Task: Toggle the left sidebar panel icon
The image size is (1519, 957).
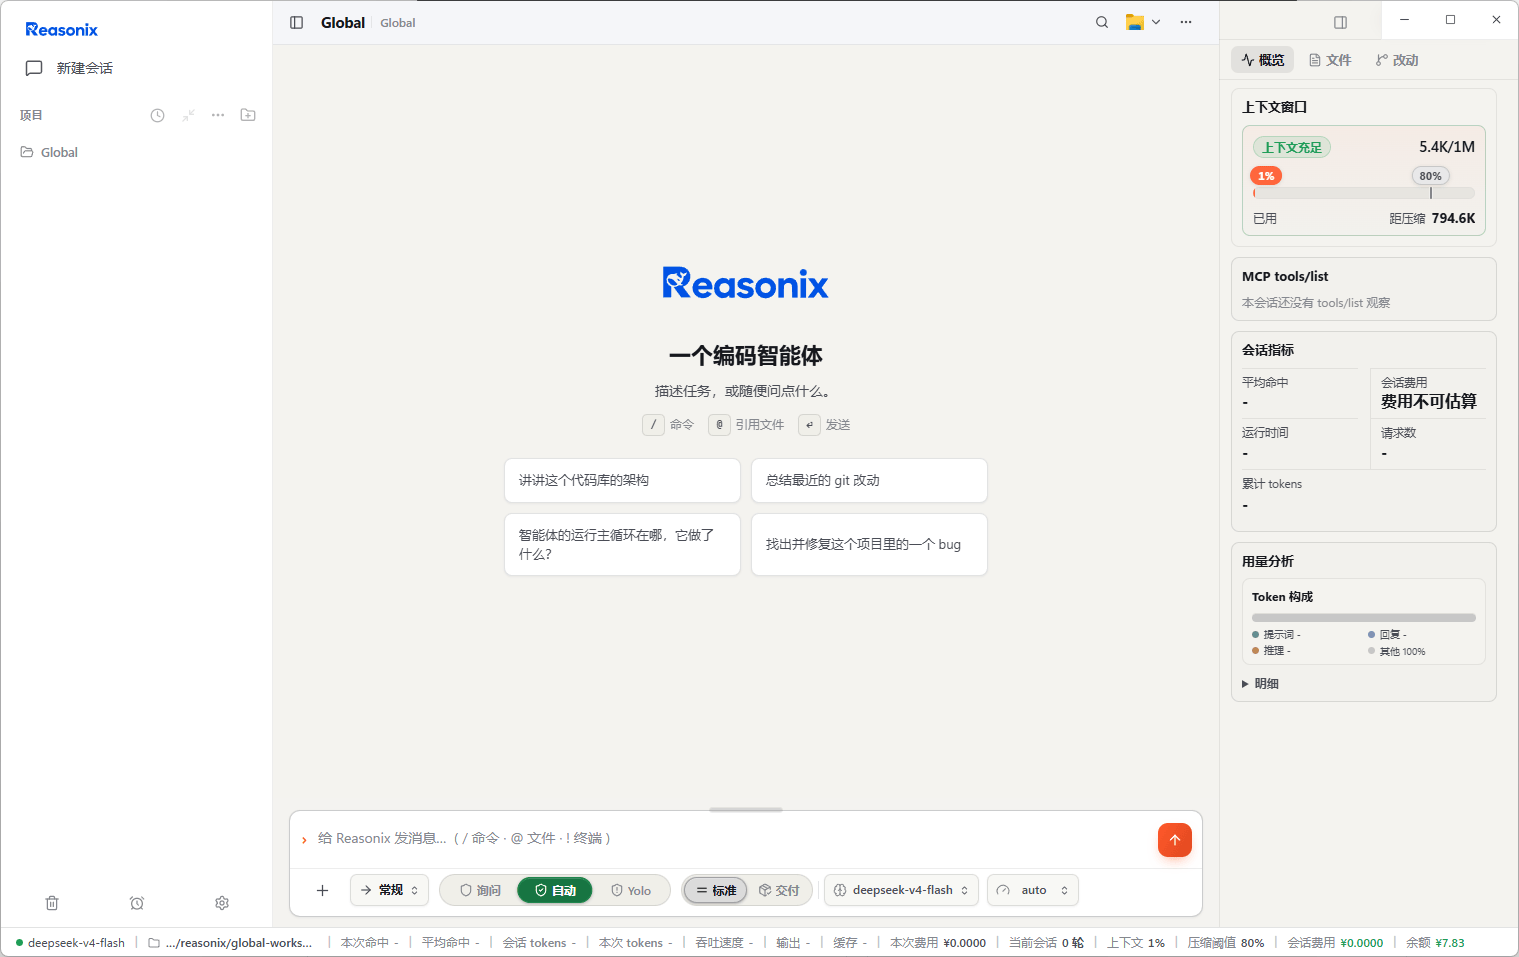Action: 297,23
